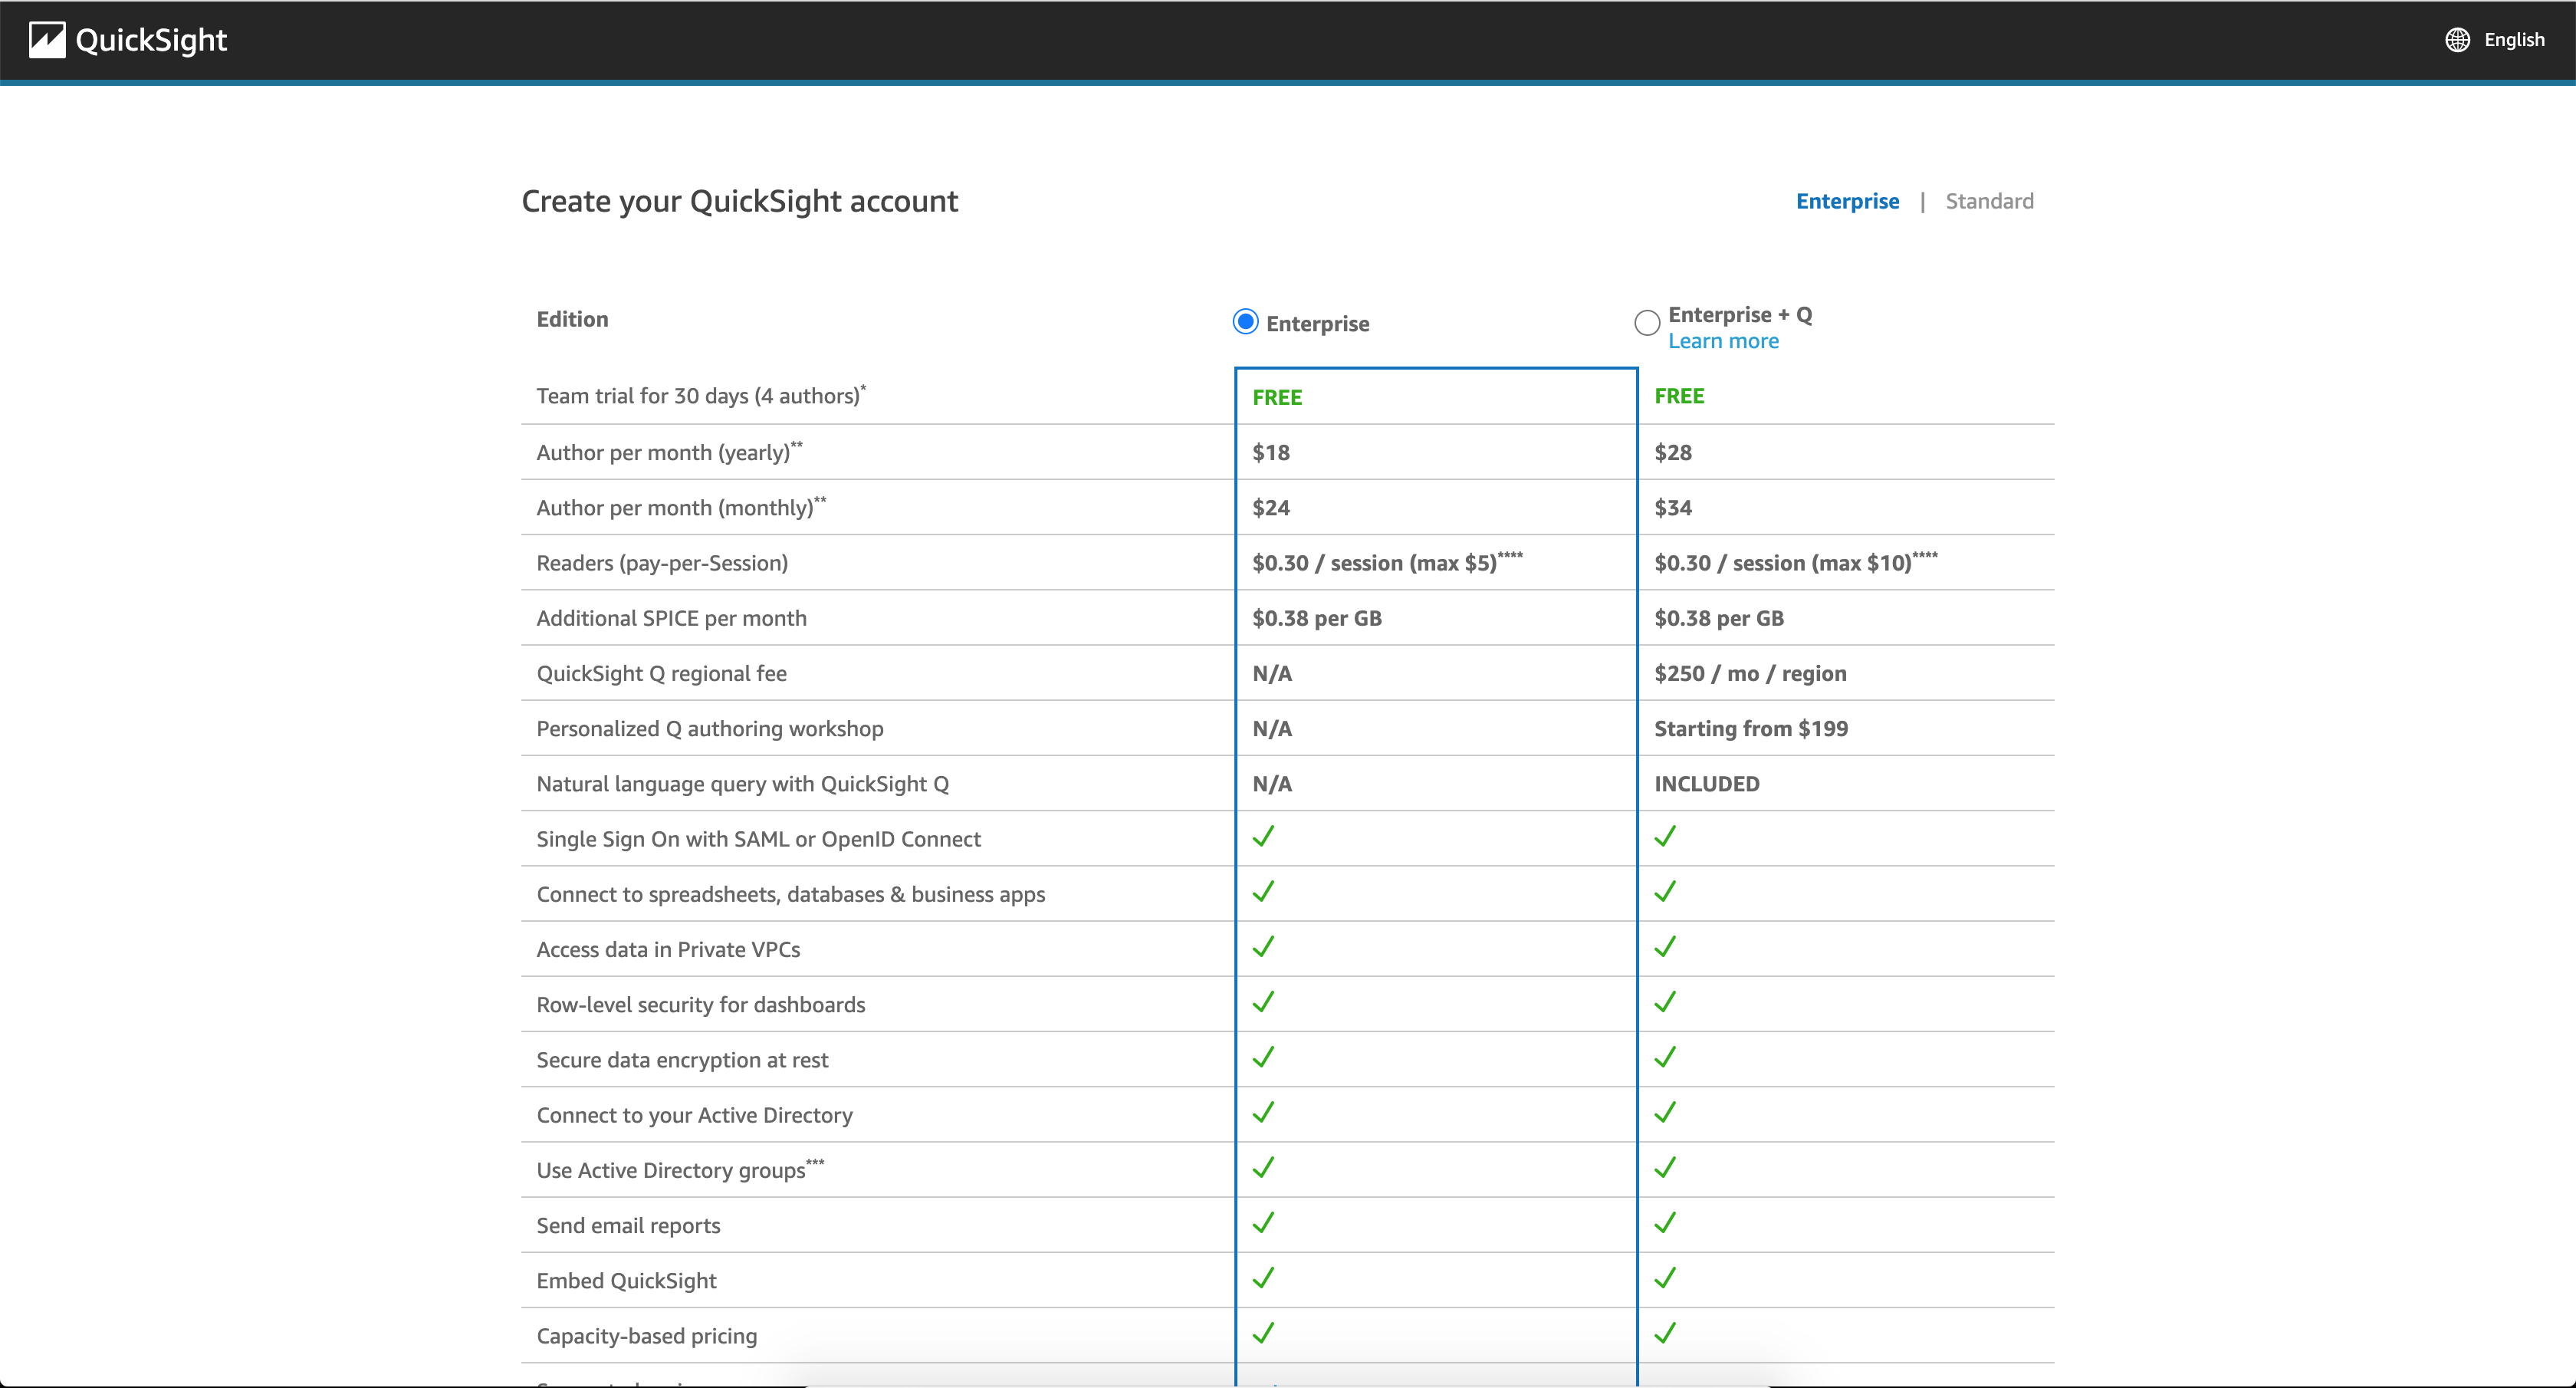Click 'Readers (pay-per-Session)' label

[662, 563]
